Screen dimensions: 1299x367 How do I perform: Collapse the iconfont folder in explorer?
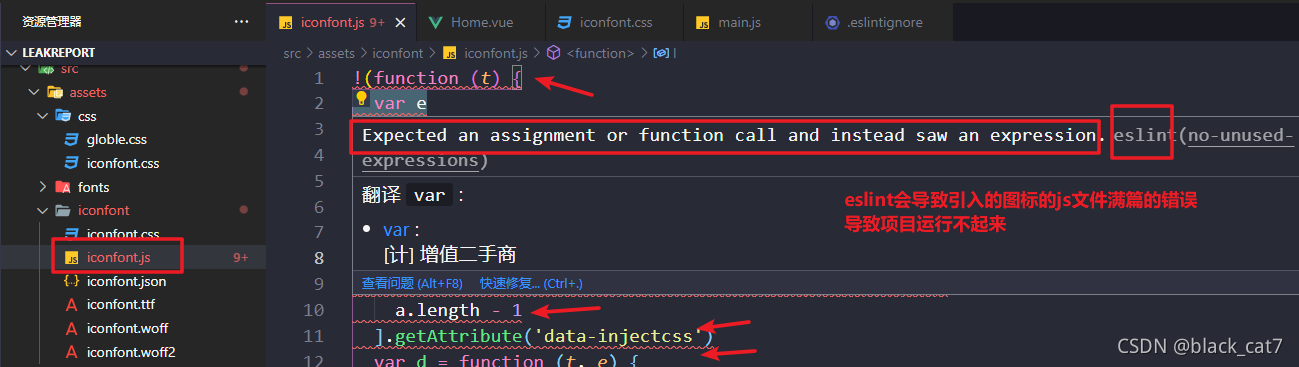[44, 210]
